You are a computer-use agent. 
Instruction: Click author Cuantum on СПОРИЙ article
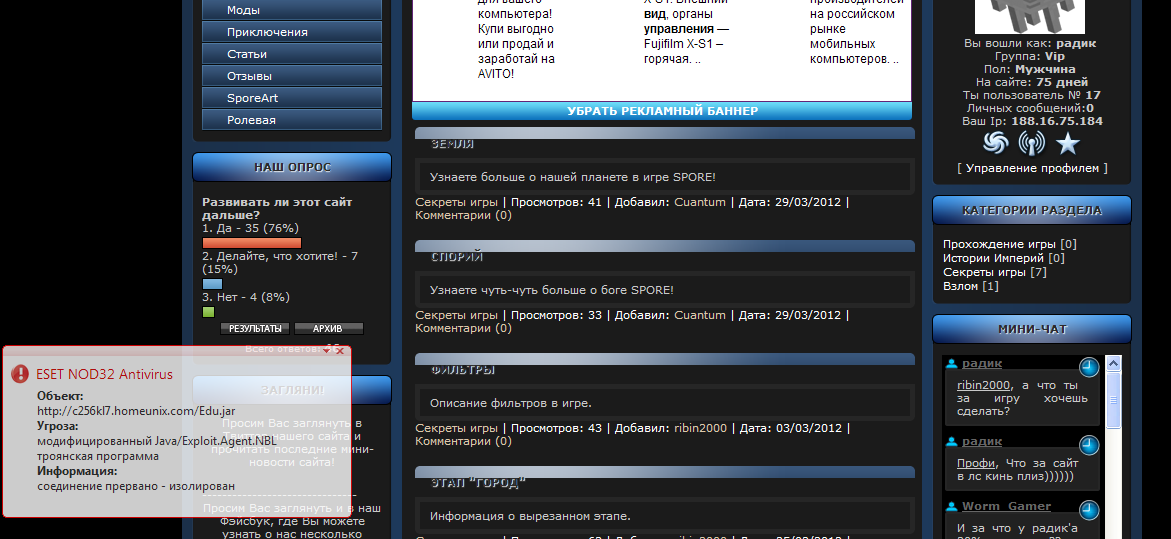(700, 315)
